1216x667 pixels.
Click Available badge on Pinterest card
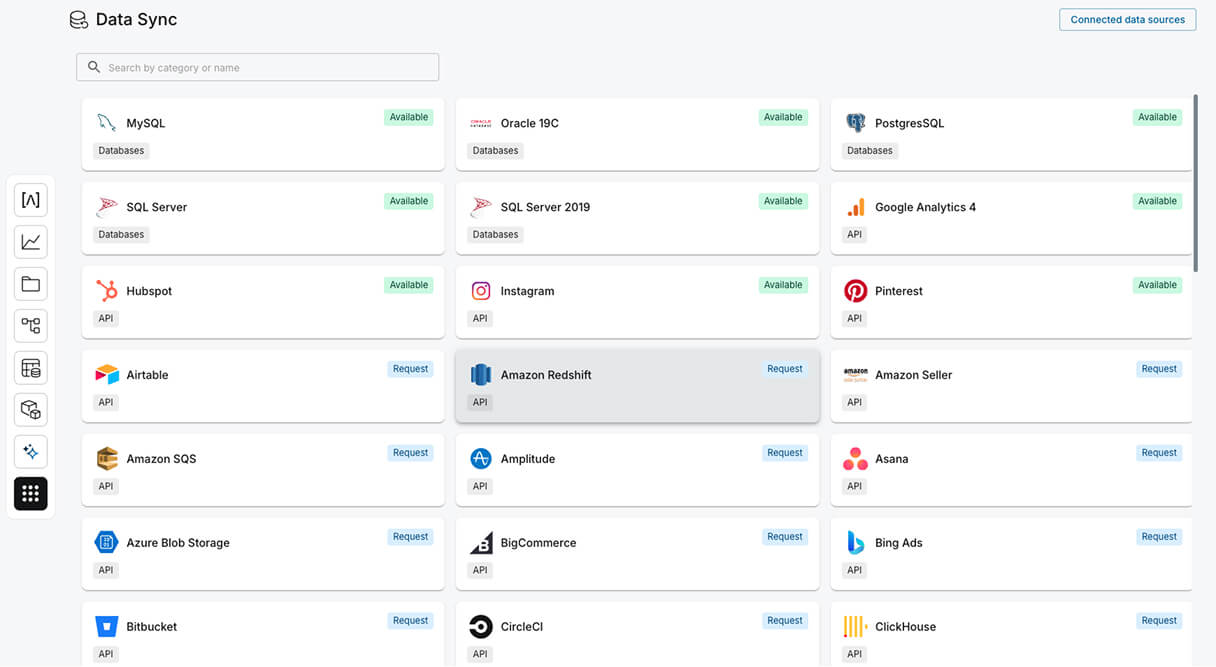point(1157,285)
